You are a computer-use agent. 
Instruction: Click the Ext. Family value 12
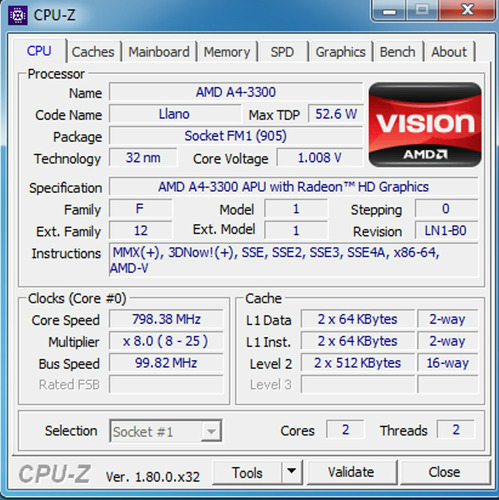pyautogui.click(x=140, y=230)
